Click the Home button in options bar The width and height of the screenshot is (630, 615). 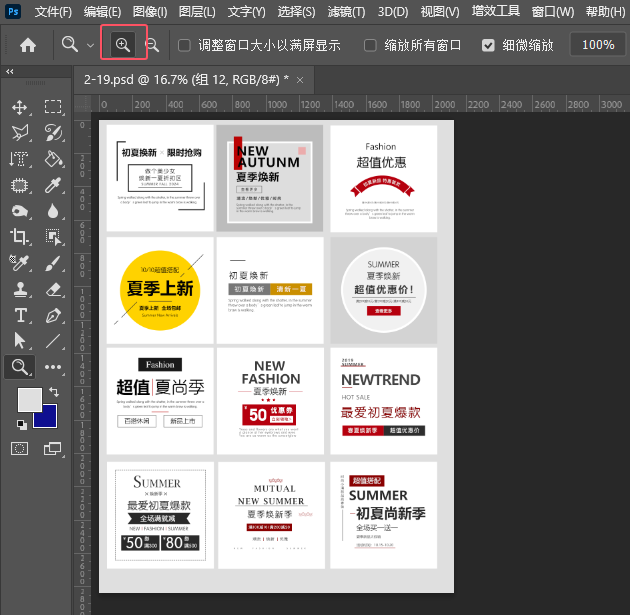click(28, 45)
